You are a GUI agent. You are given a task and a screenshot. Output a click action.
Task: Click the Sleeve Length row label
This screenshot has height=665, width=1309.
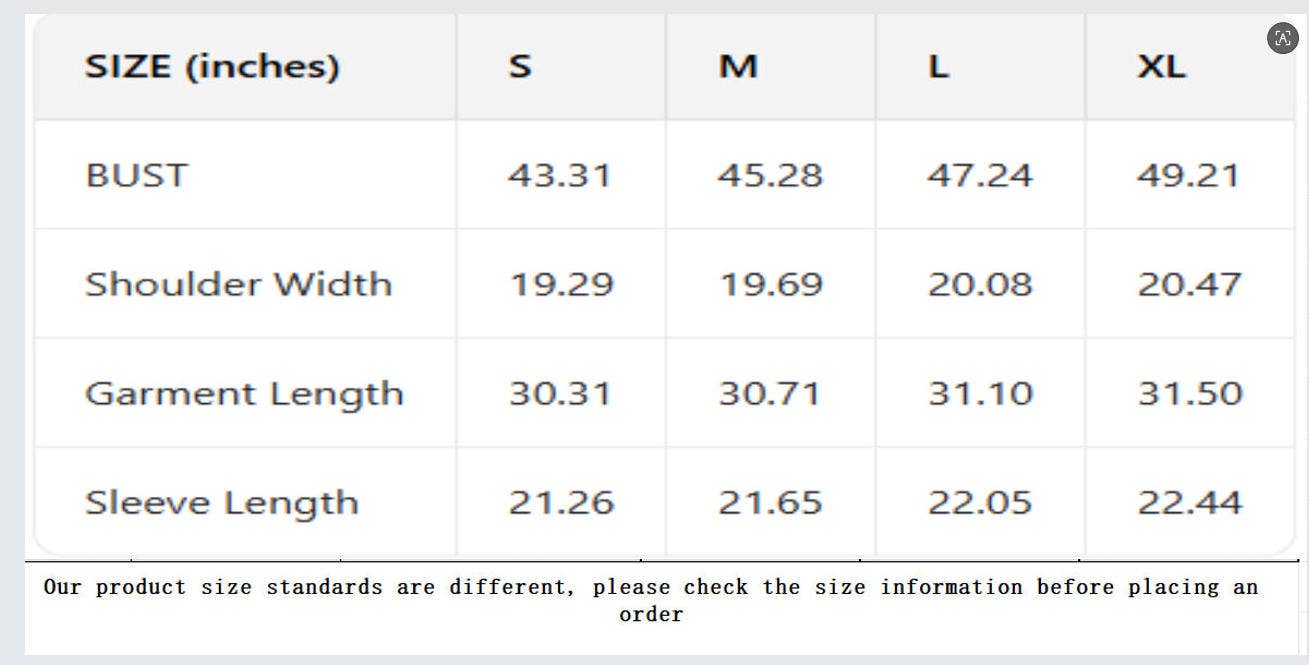coord(221,503)
